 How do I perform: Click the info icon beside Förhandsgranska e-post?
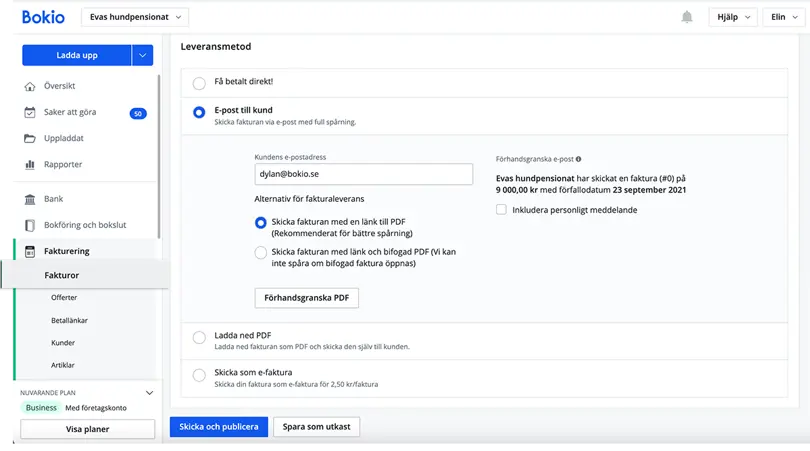coord(579,159)
